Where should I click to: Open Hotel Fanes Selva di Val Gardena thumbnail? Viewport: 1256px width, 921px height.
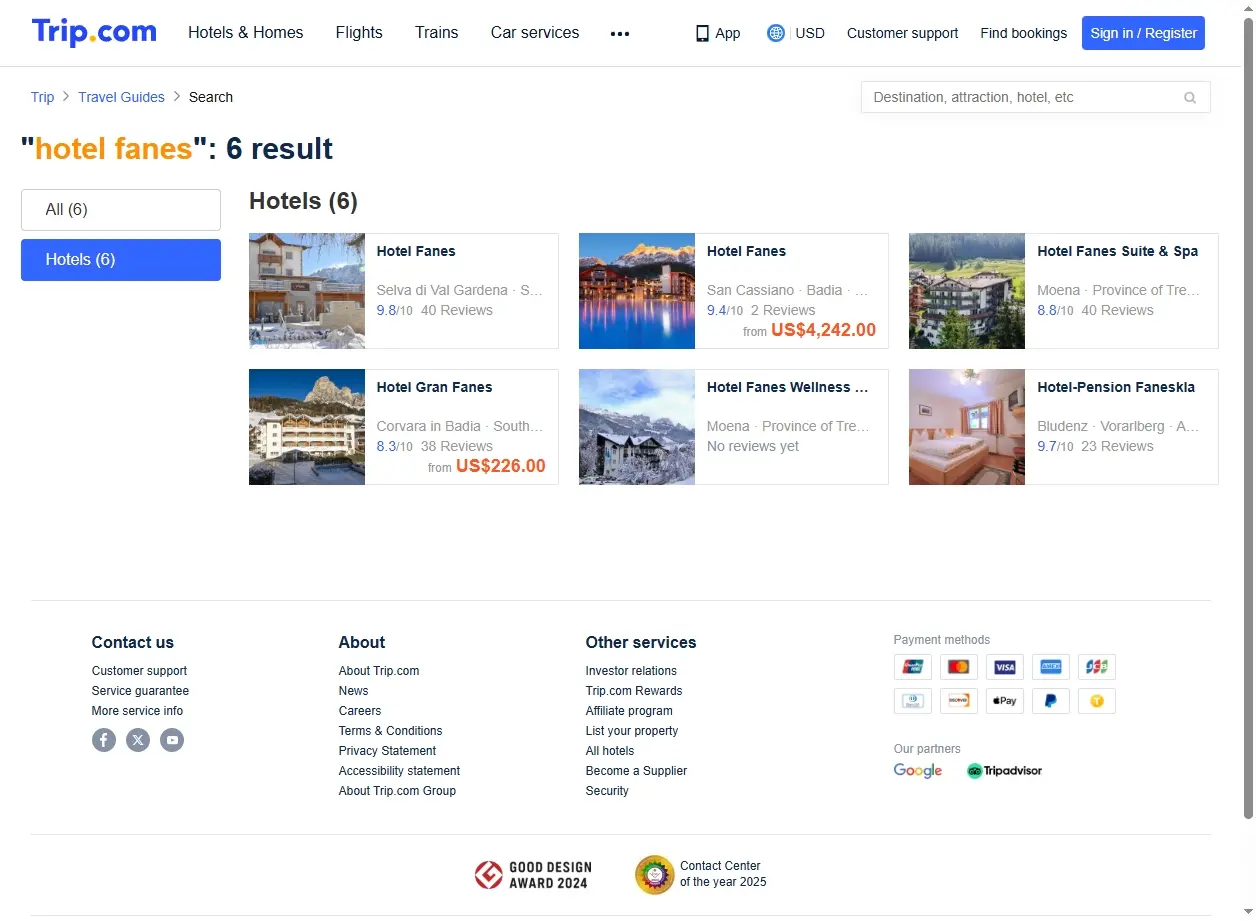coord(307,291)
